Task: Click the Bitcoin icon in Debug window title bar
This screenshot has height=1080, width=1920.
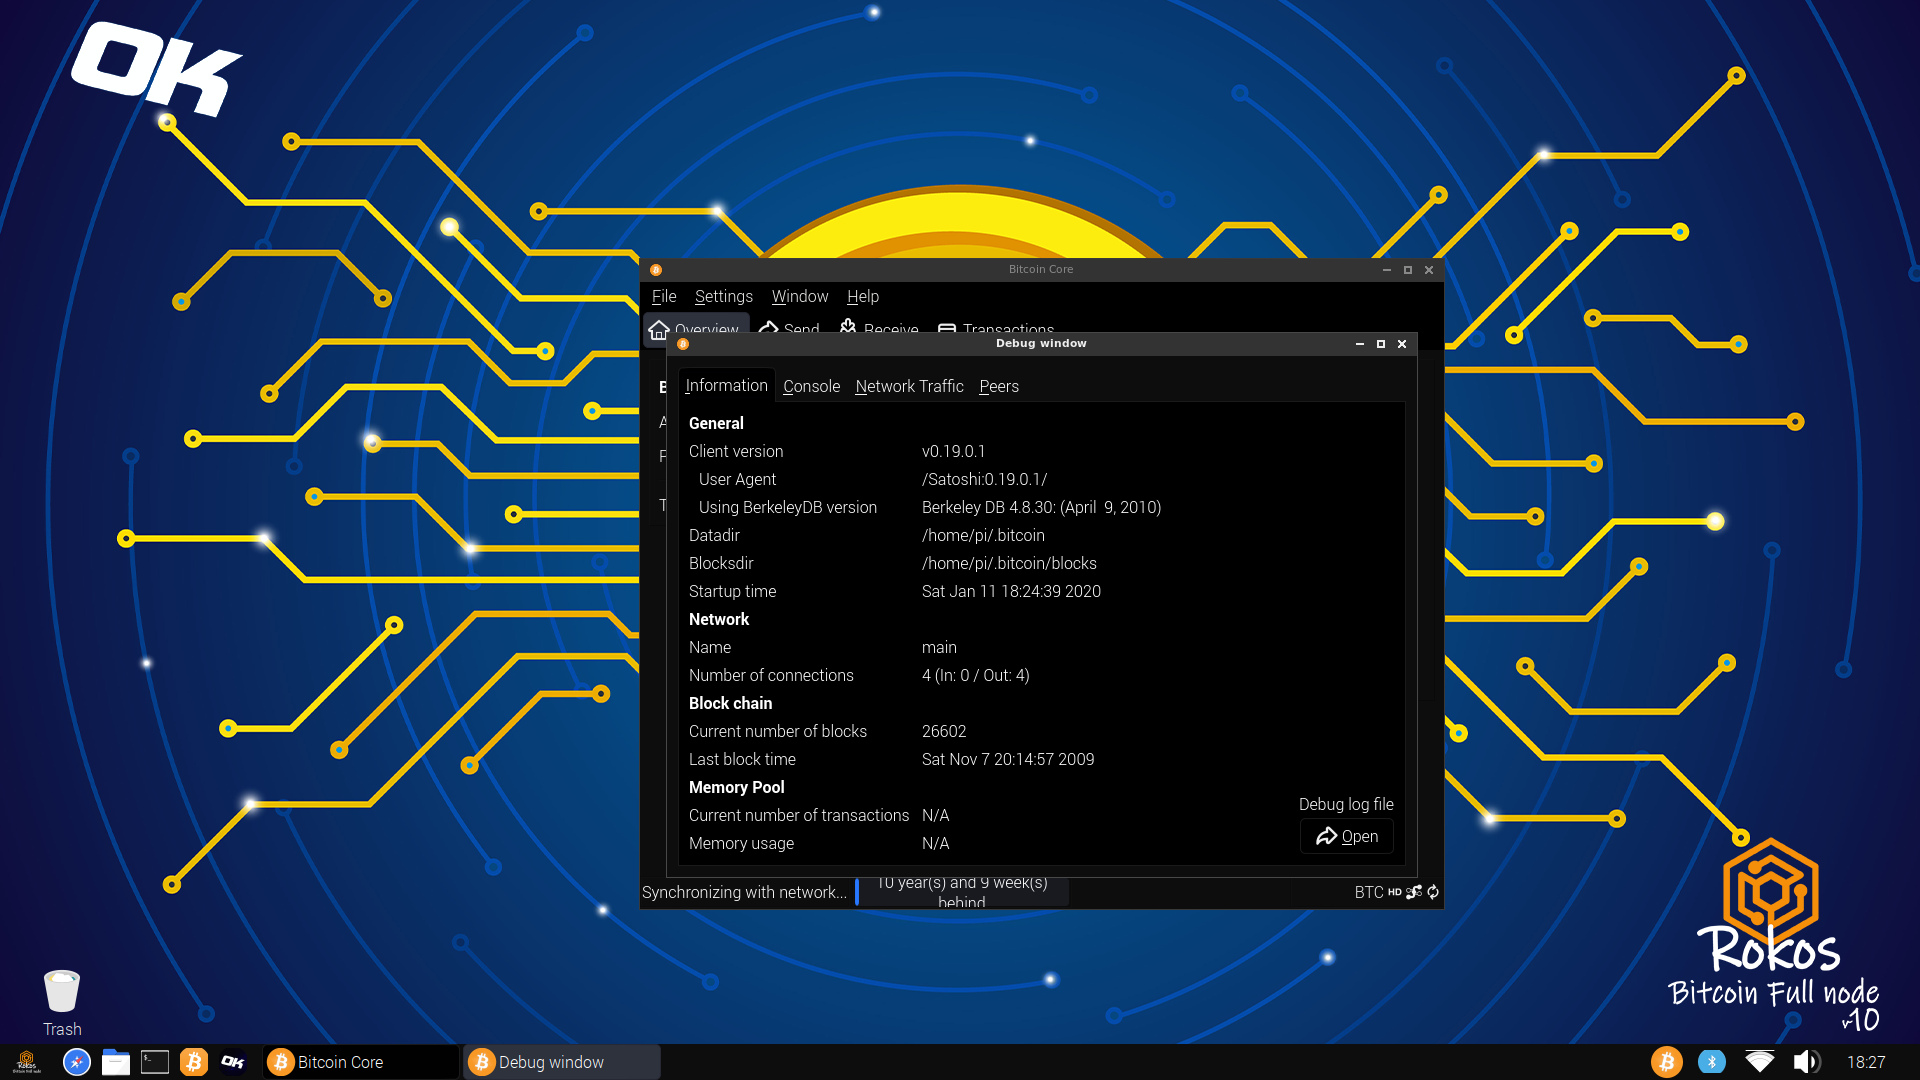Action: (683, 344)
